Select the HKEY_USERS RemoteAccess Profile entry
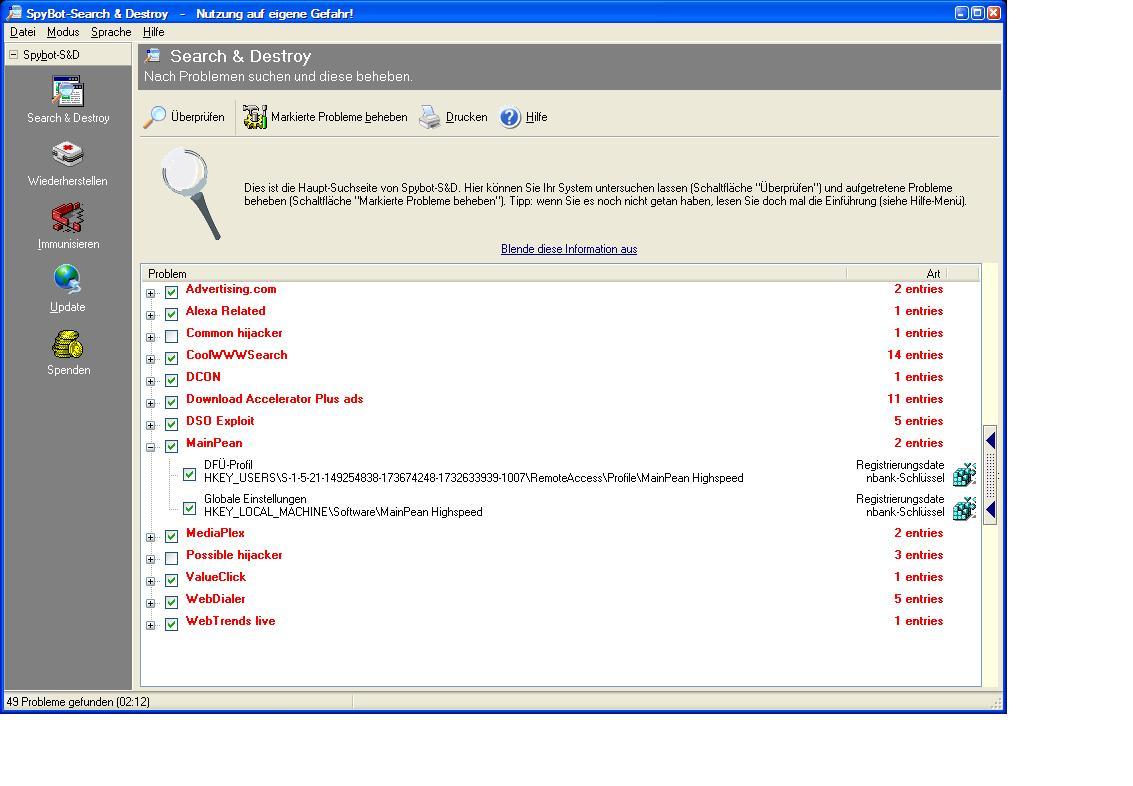The width and height of the screenshot is (1133, 786). click(x=473, y=478)
